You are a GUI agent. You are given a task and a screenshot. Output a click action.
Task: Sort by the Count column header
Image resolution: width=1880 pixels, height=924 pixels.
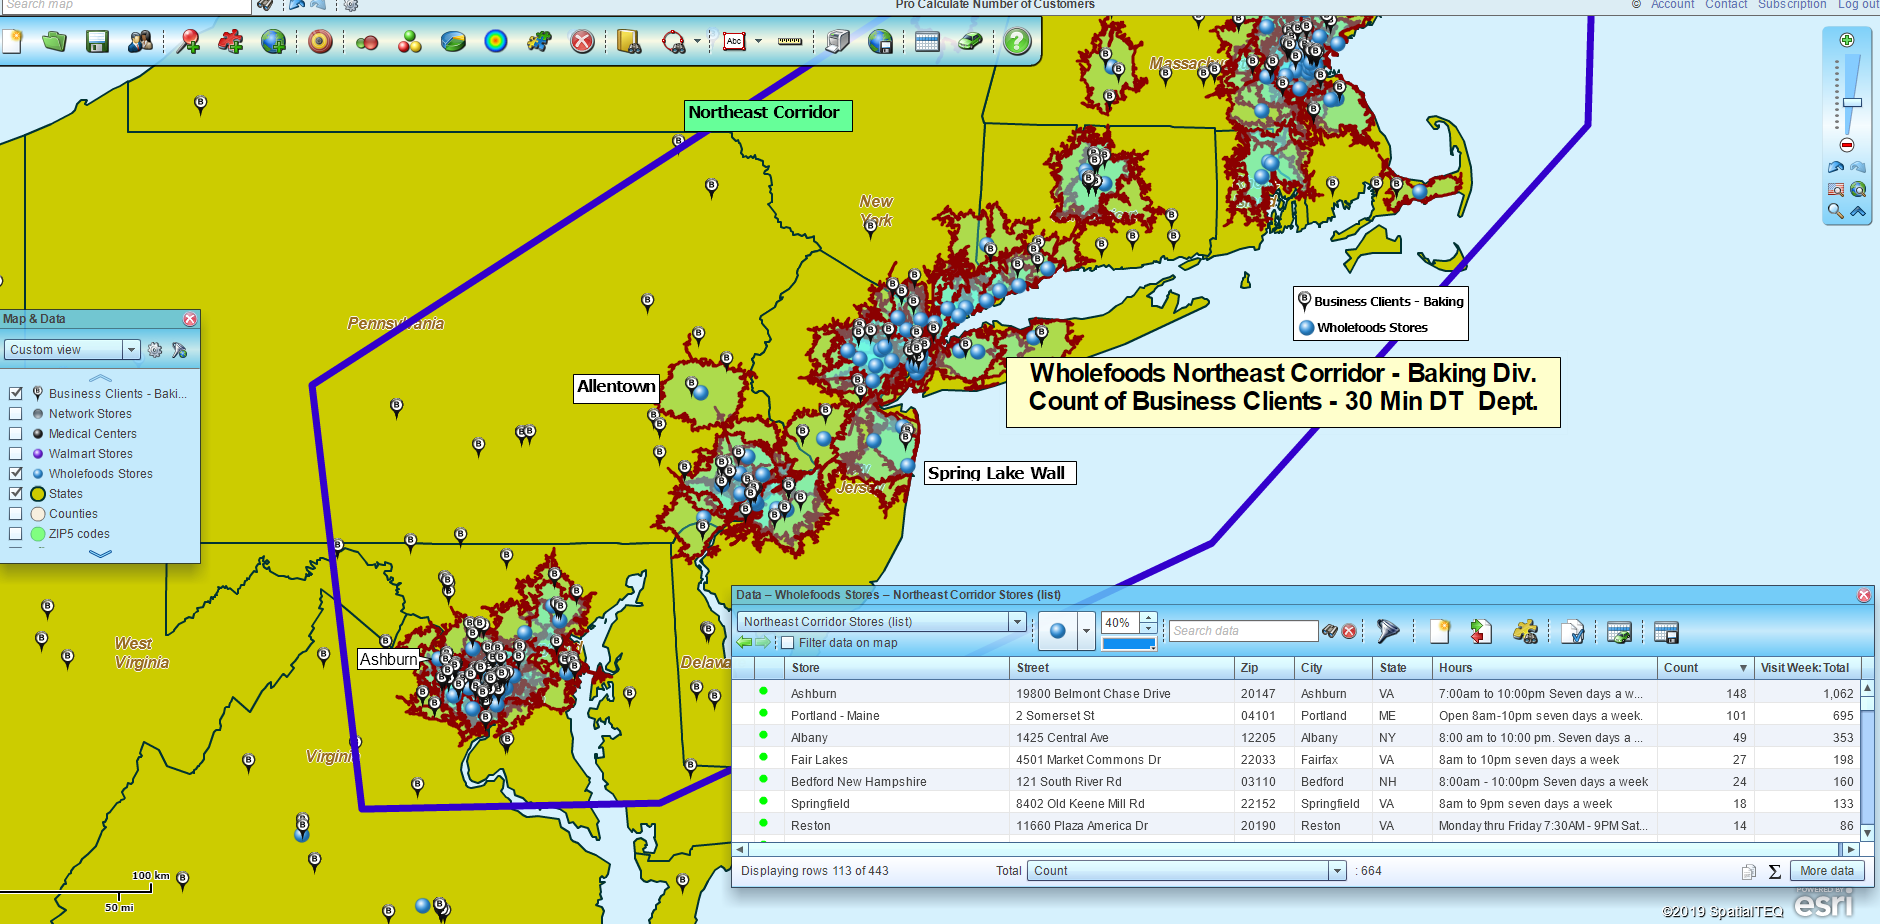[x=1704, y=667]
